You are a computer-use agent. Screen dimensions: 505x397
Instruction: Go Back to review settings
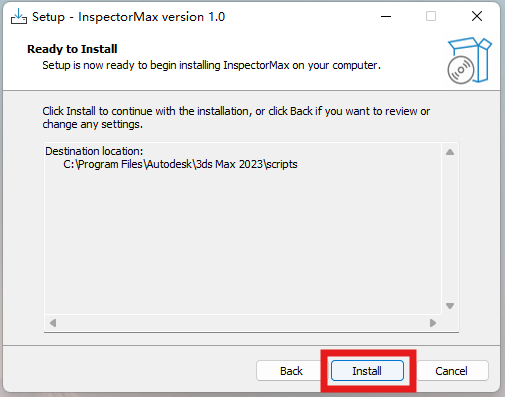pyautogui.click(x=291, y=370)
